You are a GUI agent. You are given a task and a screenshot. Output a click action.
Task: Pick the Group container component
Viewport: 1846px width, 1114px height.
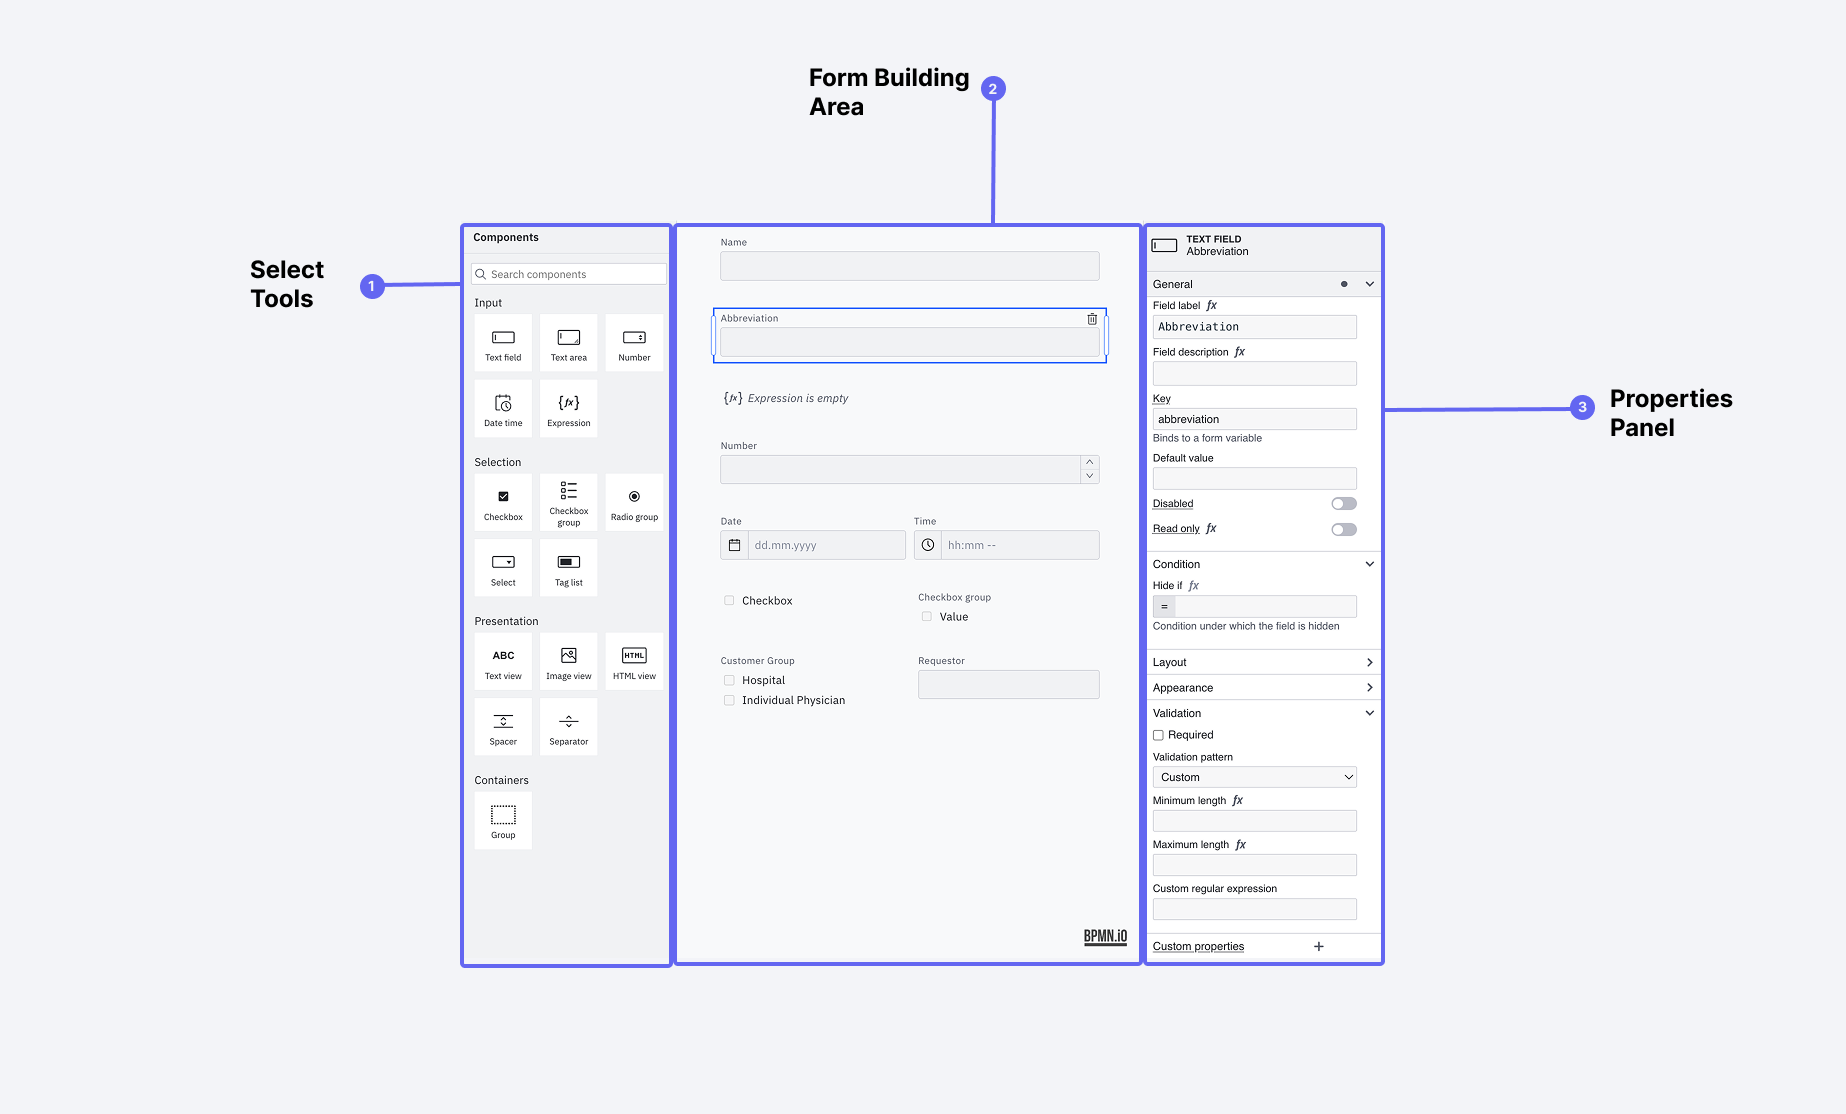pos(502,820)
